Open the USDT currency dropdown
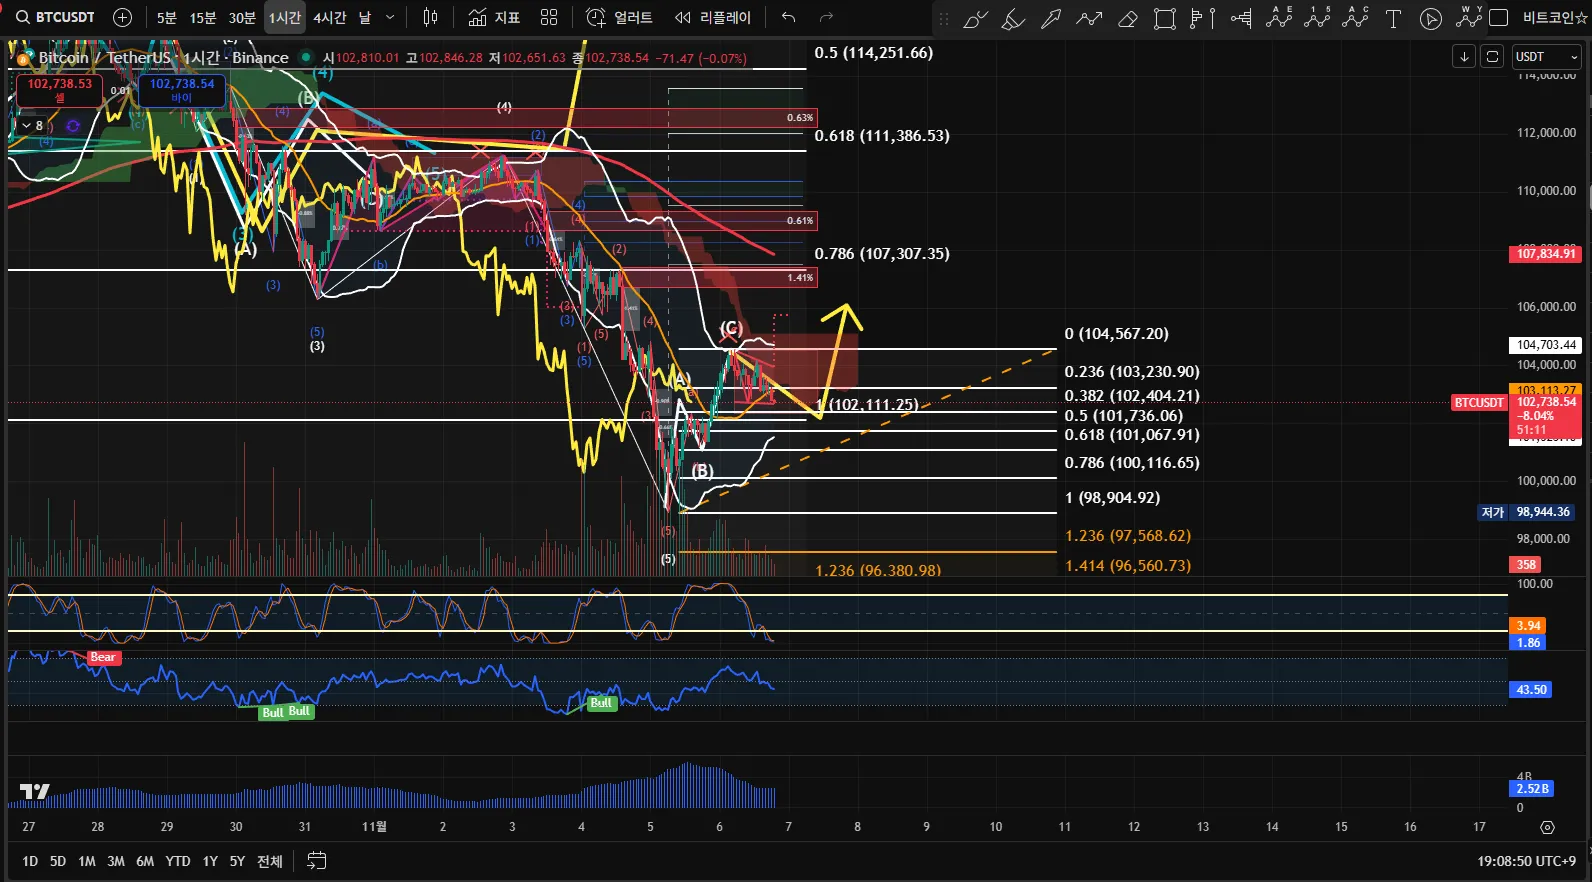This screenshot has width=1592, height=882. click(x=1545, y=57)
